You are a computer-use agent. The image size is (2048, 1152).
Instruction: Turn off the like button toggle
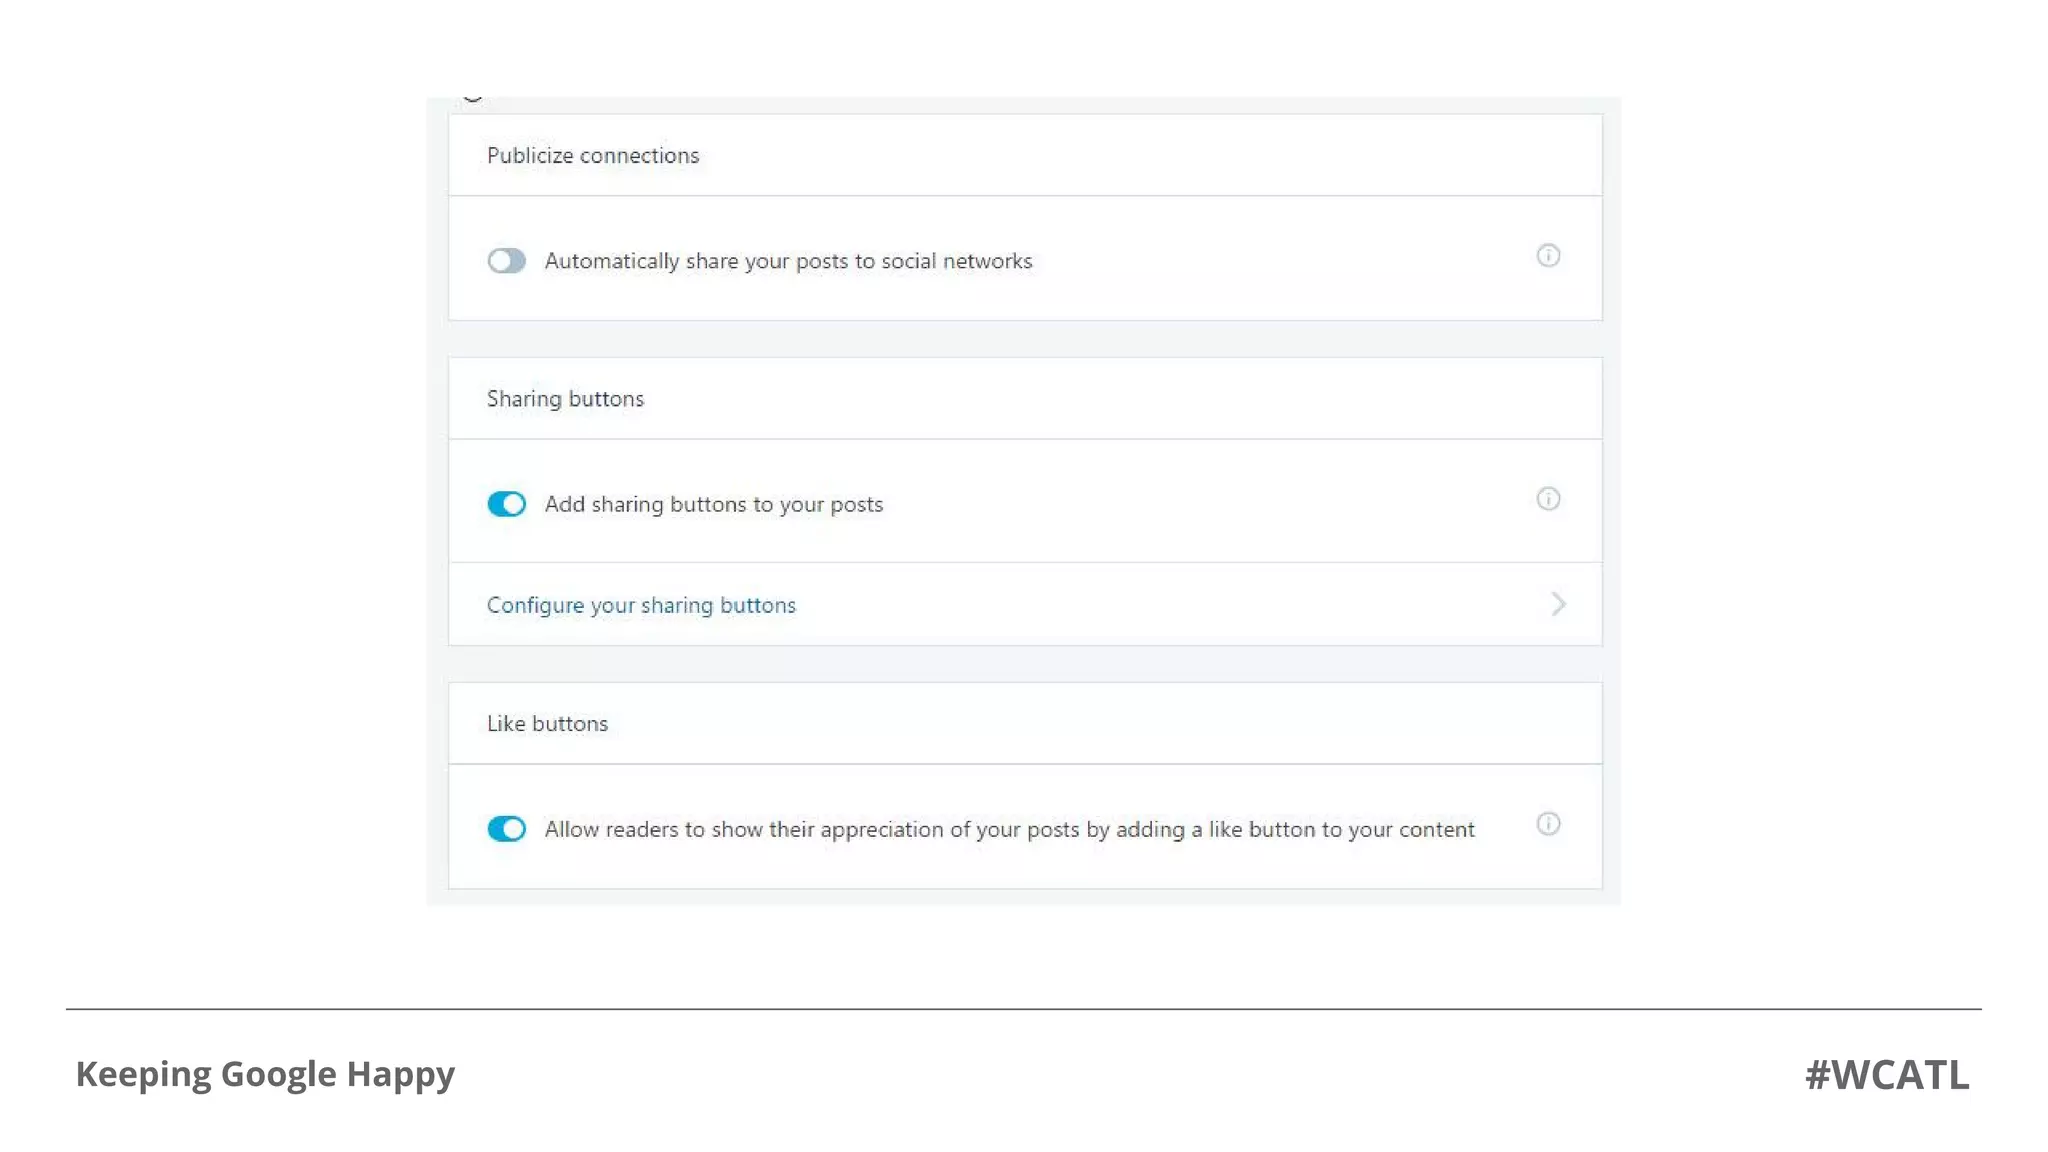point(506,829)
